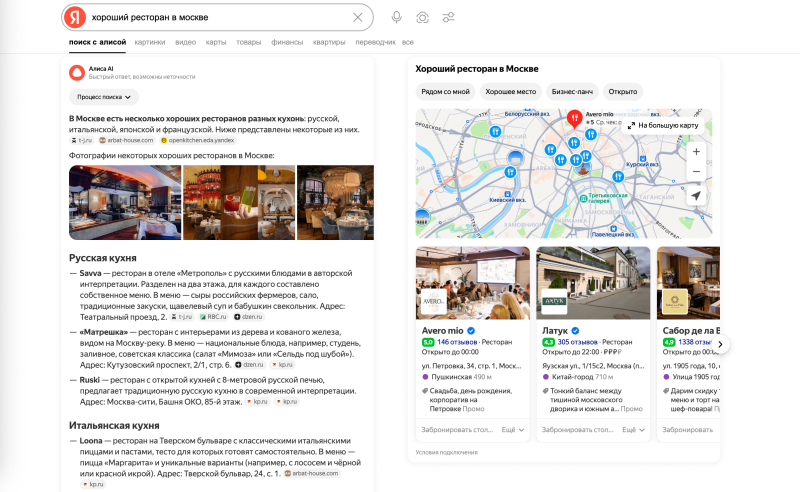Toggle the 'Бизнес-ланч' filter chip
The width and height of the screenshot is (800, 492).
pyautogui.click(x=573, y=91)
